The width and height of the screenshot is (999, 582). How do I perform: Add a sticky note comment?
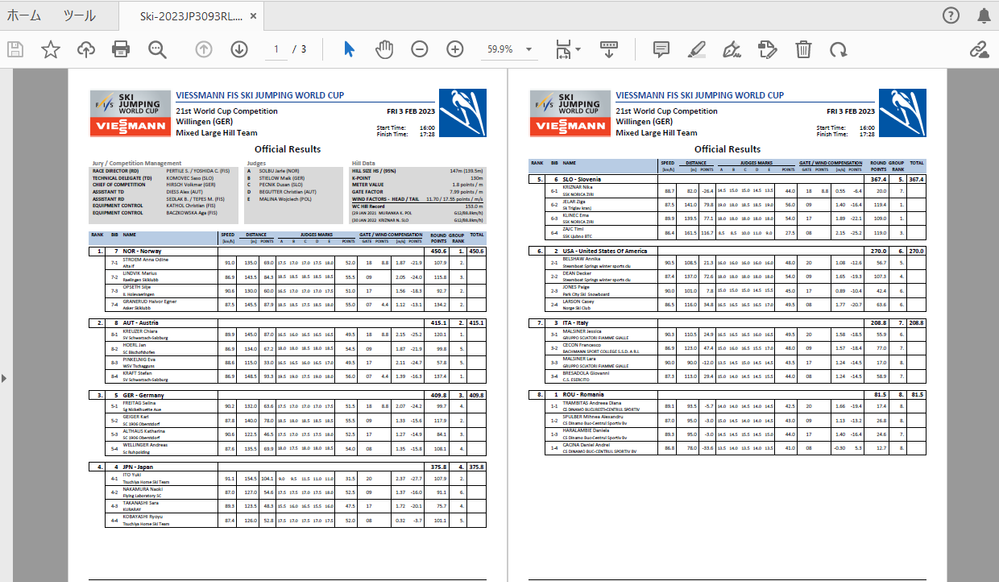click(x=661, y=49)
